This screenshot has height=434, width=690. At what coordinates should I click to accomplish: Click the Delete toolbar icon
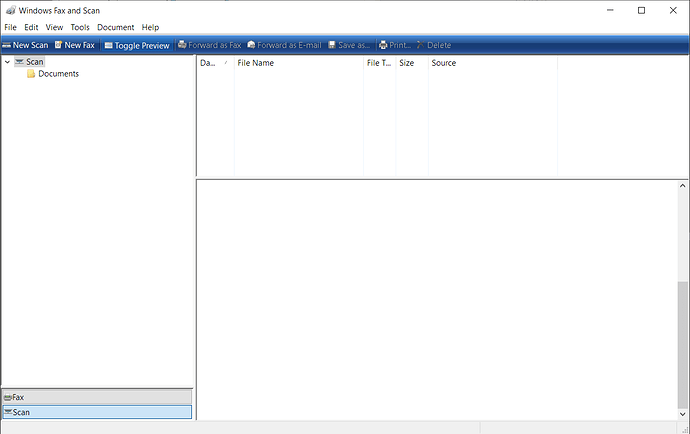421,45
